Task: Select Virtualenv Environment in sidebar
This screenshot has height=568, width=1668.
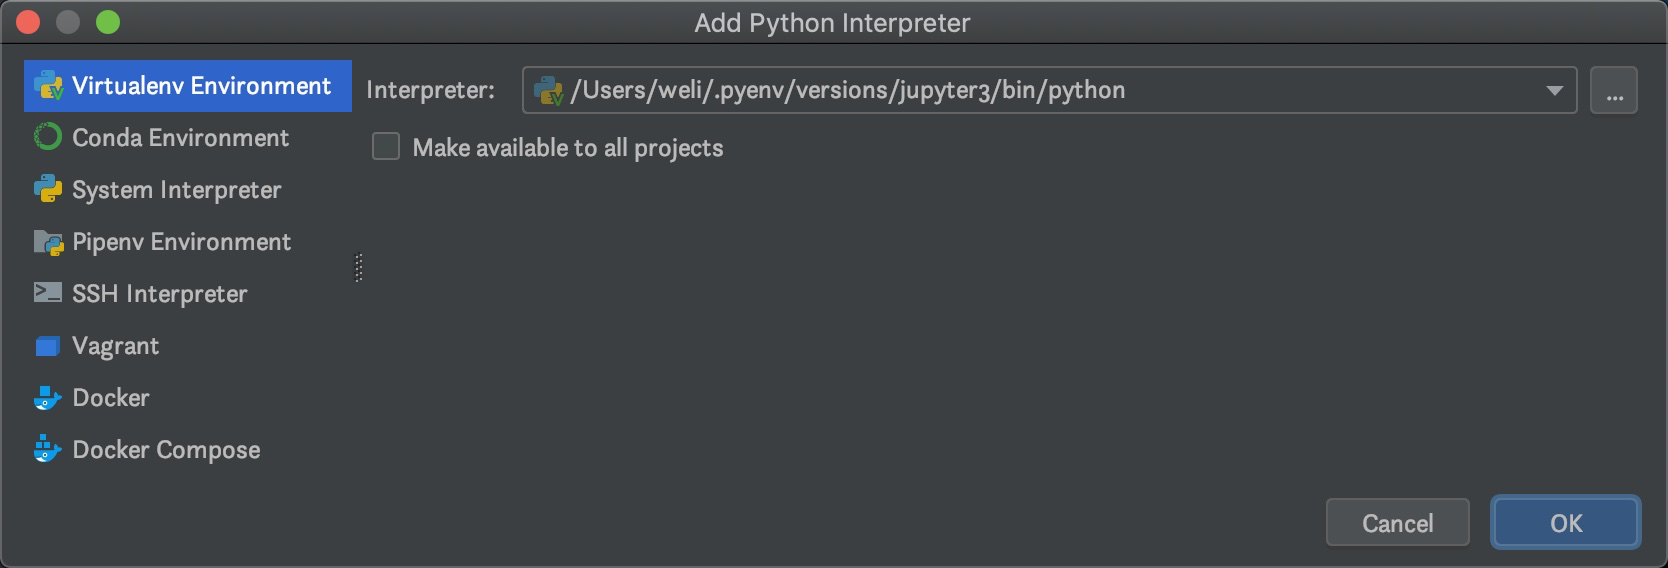Action: 188,86
